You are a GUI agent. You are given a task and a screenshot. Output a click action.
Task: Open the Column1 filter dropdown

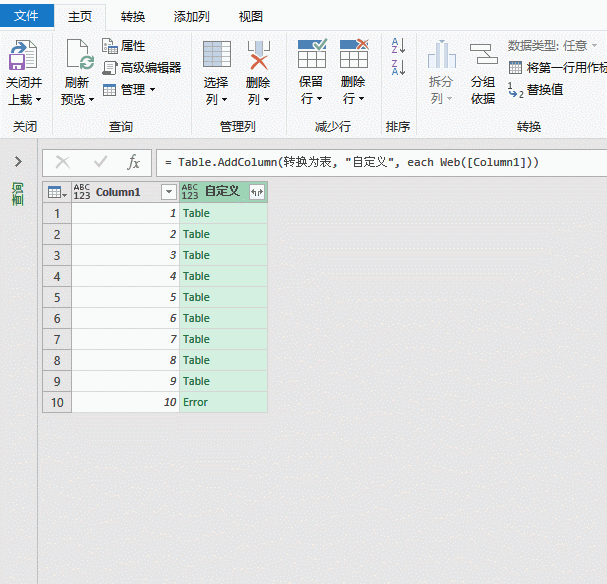169,192
